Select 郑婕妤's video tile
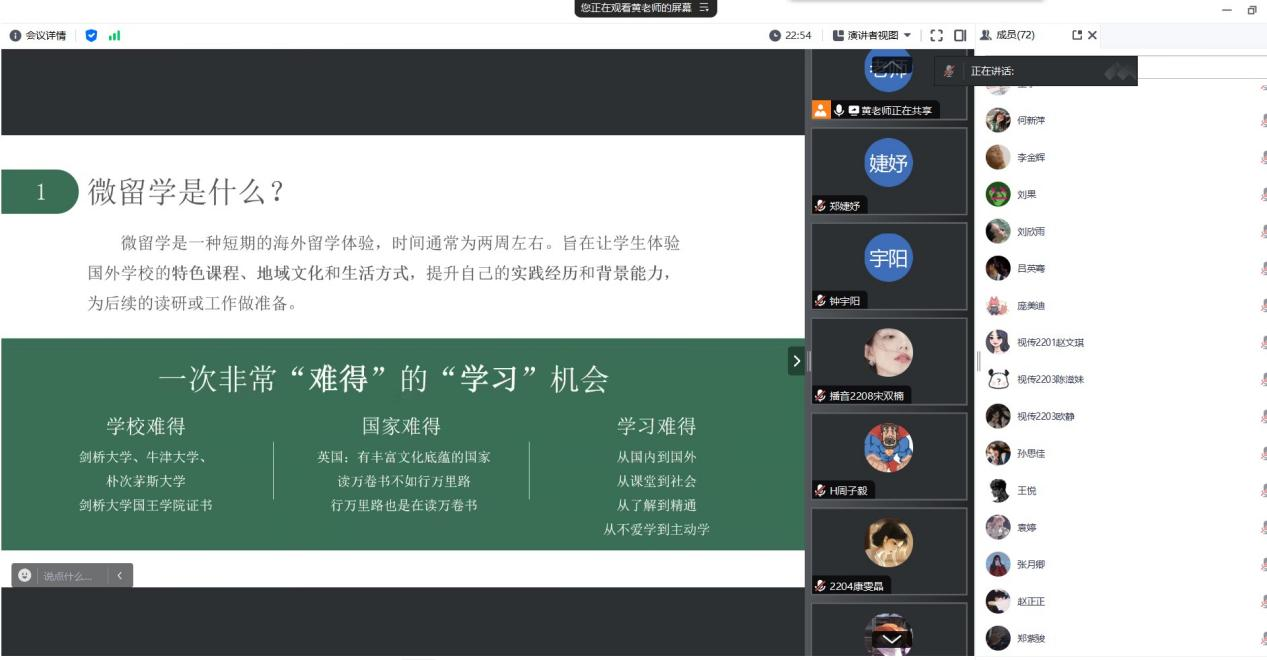 click(x=888, y=171)
